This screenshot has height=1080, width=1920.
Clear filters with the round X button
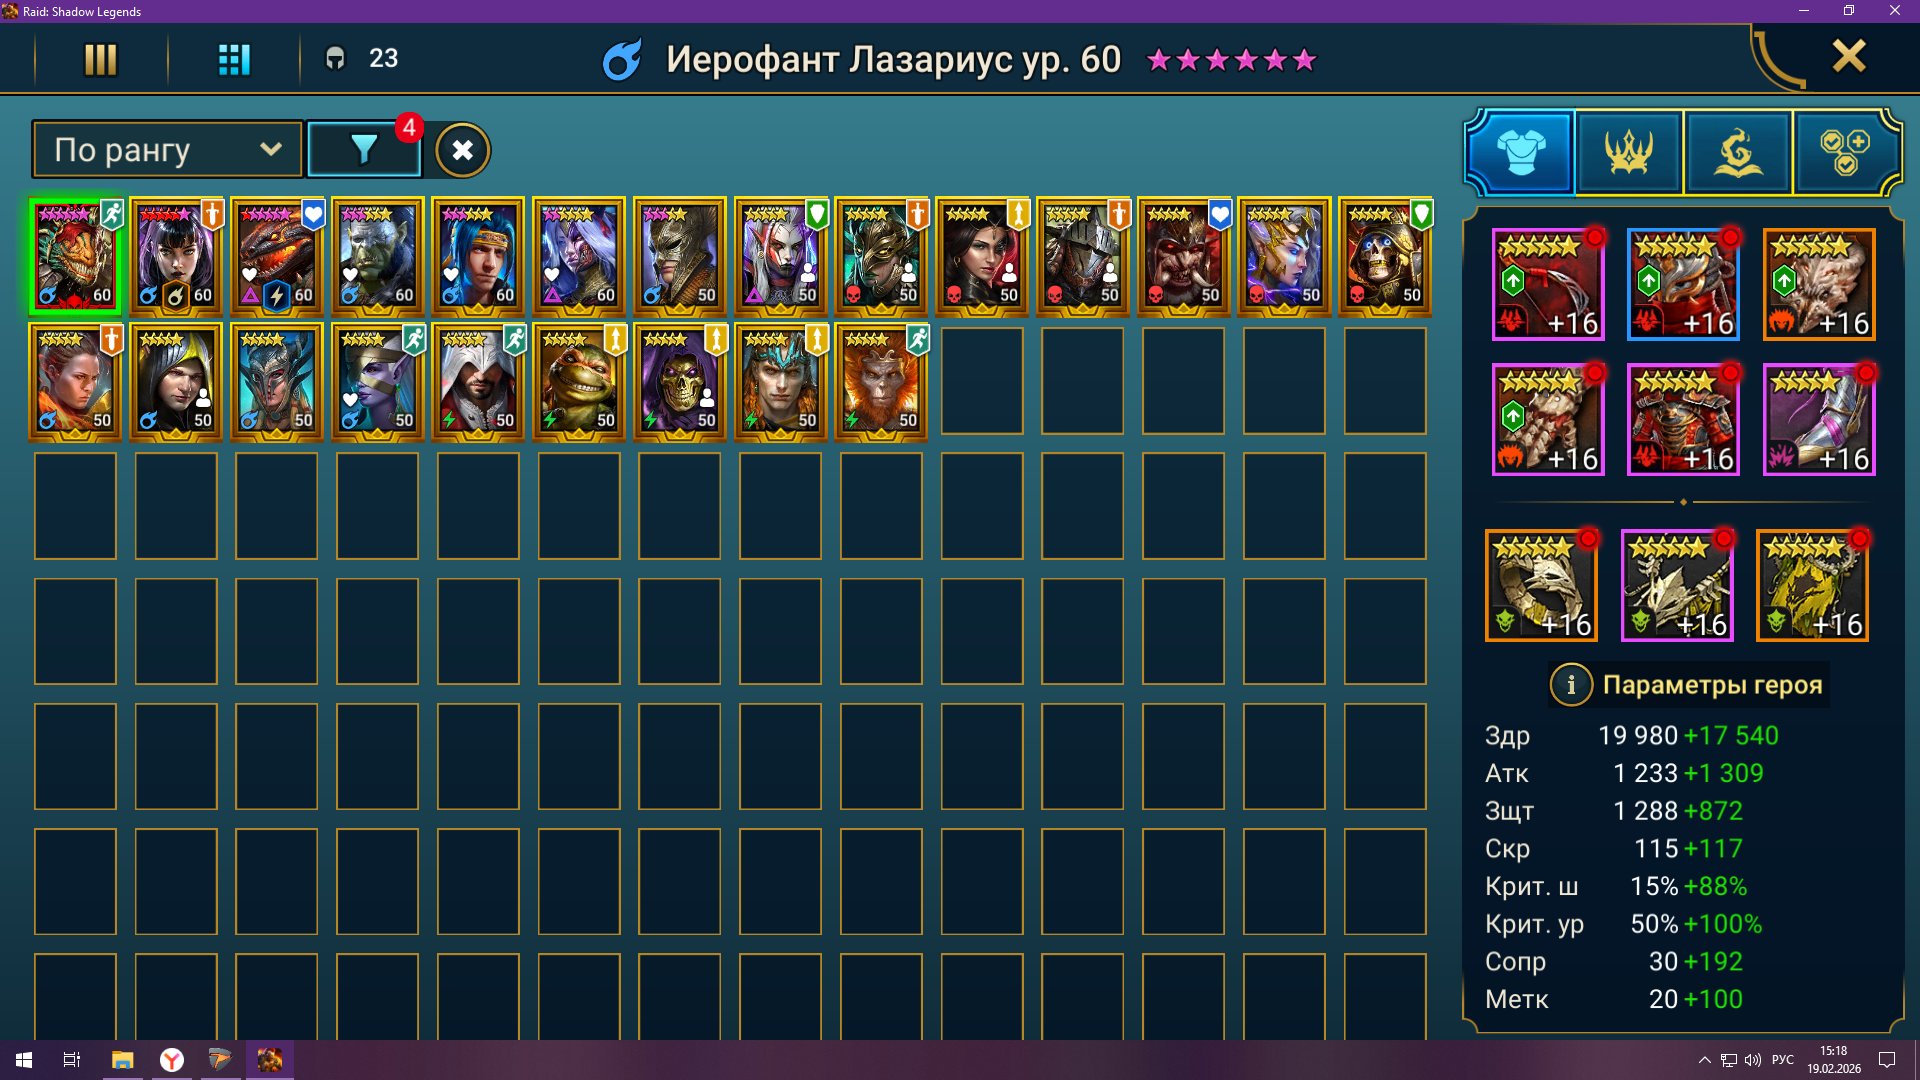tap(462, 150)
